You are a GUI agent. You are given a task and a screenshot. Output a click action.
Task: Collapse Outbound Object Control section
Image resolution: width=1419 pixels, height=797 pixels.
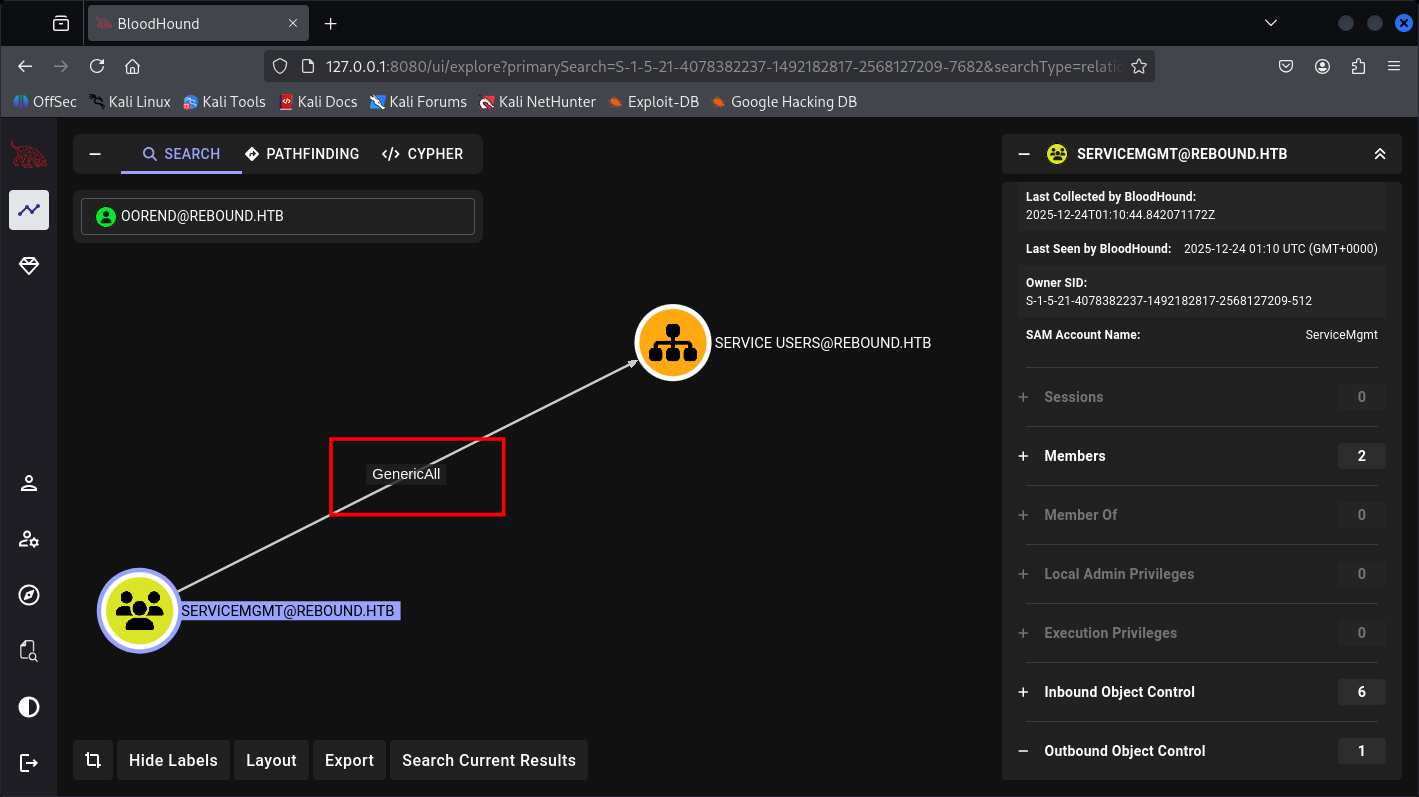[1023, 751]
